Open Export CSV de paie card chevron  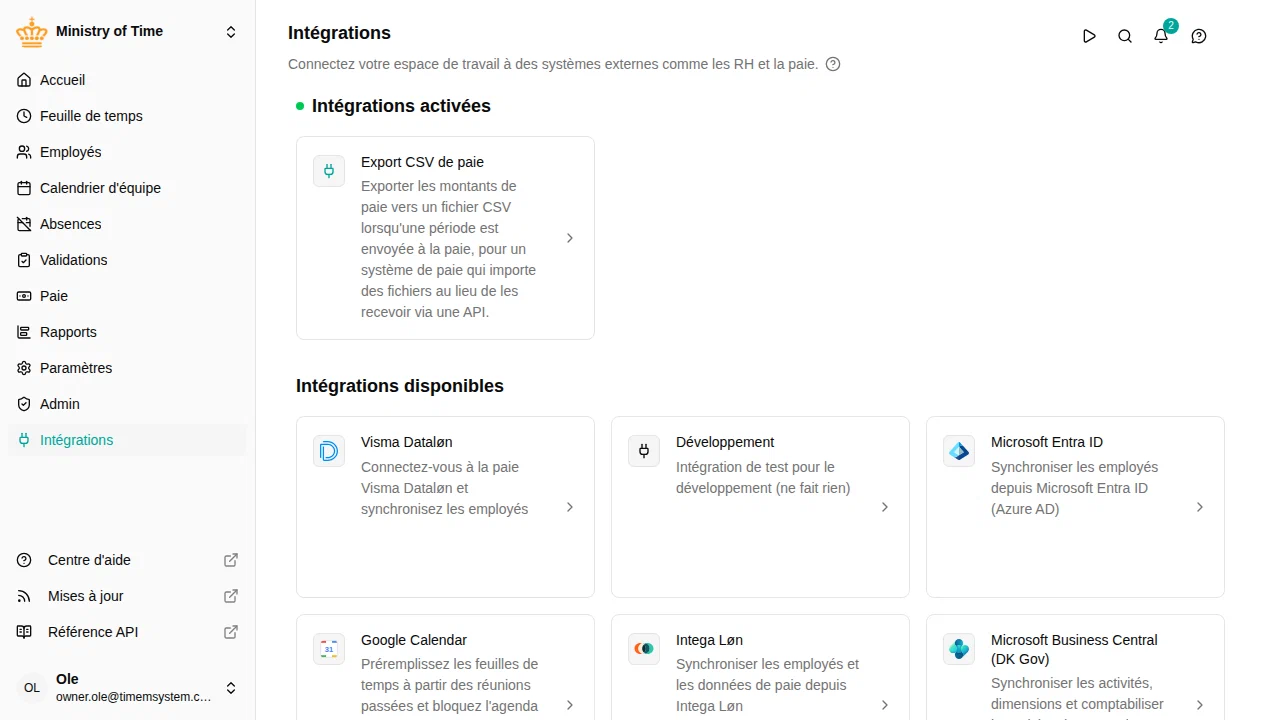pyautogui.click(x=570, y=238)
